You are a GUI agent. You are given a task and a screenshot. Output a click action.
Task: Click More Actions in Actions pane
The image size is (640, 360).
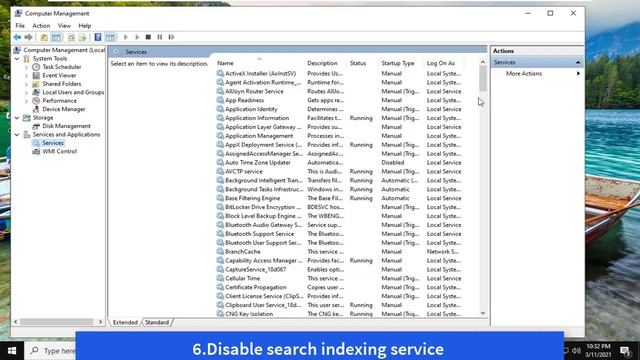[x=524, y=73]
